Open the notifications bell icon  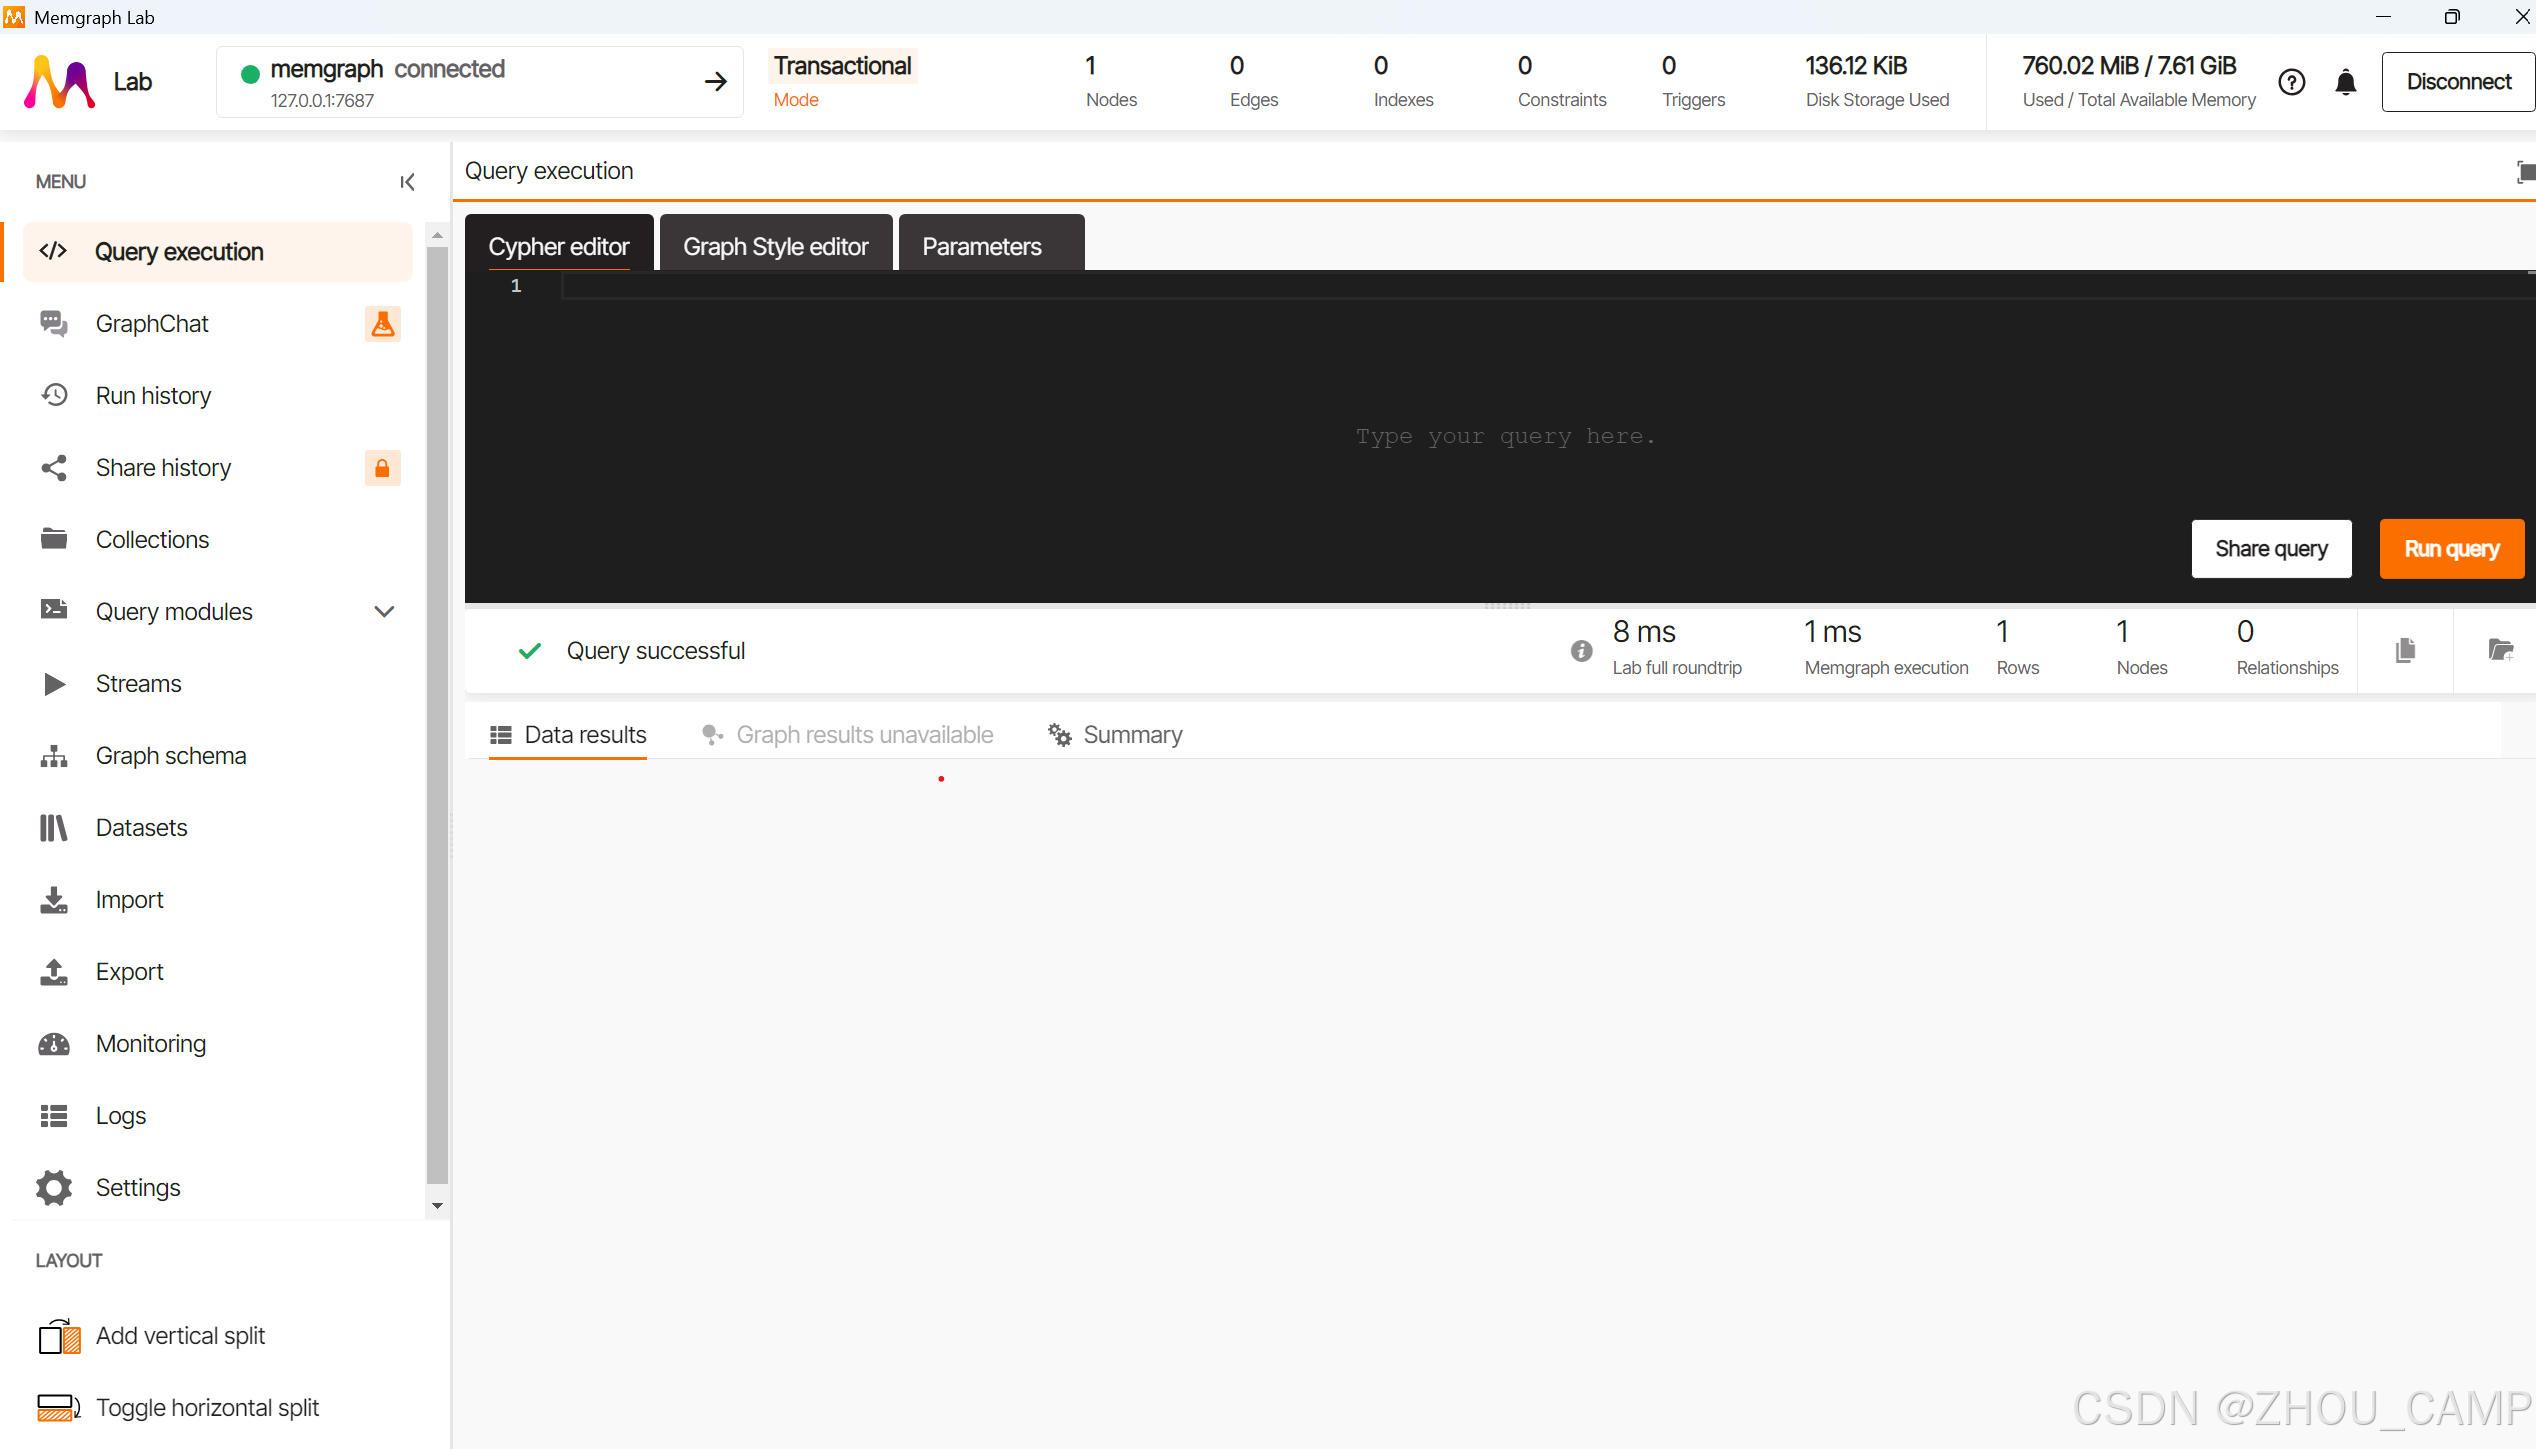click(x=2345, y=82)
